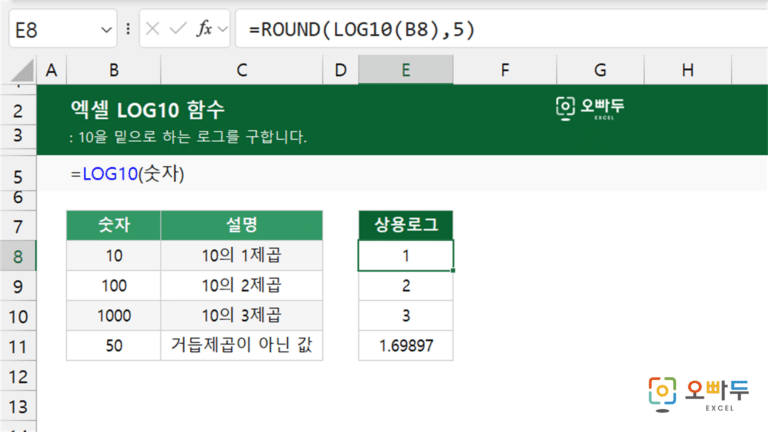Select column H header
Viewport: 768px width, 432px height.
click(x=688, y=70)
